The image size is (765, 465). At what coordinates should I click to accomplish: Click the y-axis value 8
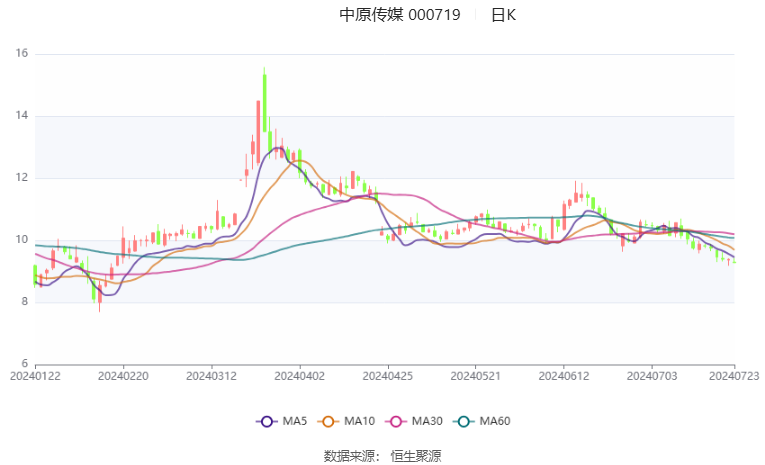tap(25, 302)
